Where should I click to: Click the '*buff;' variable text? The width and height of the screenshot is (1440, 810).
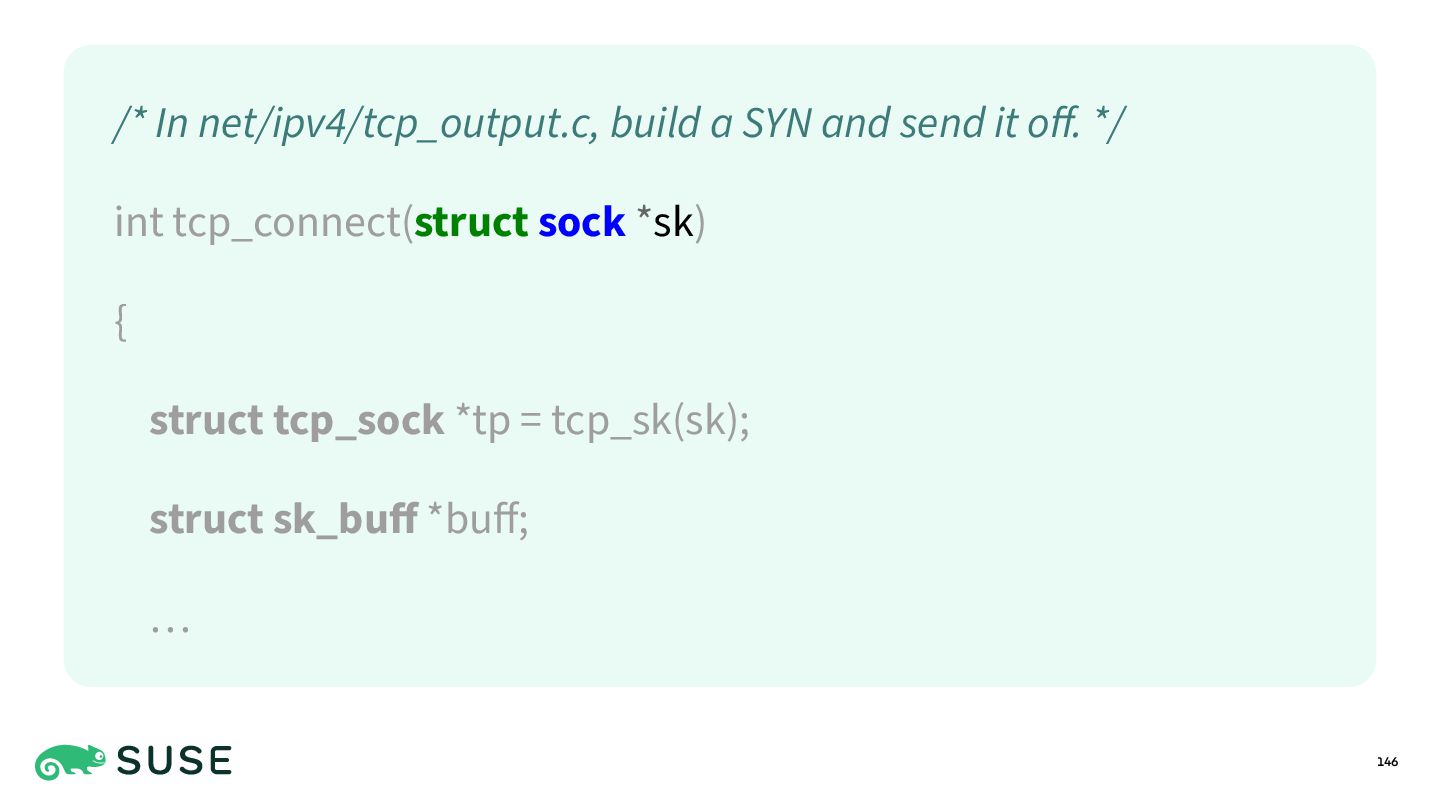coord(478,519)
